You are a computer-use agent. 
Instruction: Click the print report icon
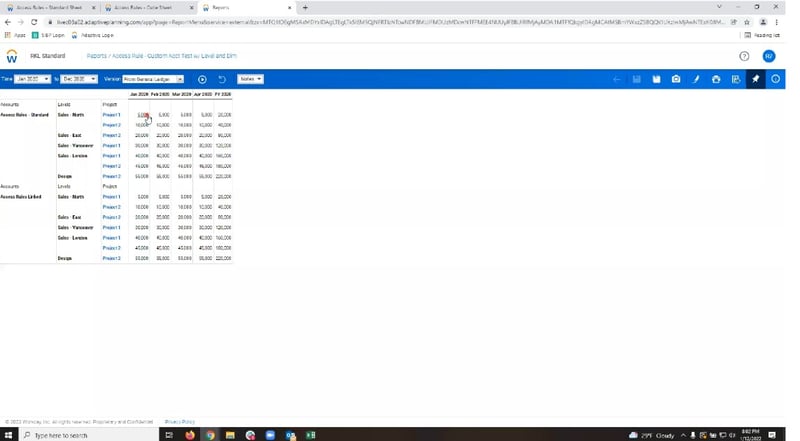(716, 79)
